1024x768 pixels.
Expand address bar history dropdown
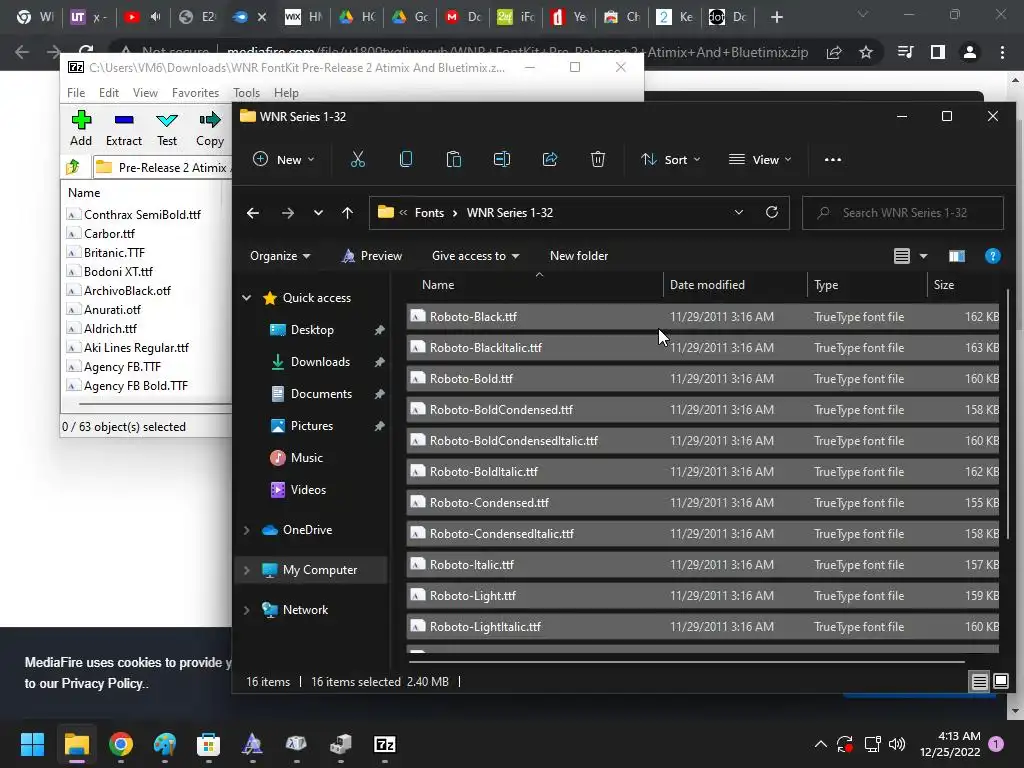pyautogui.click(x=739, y=212)
